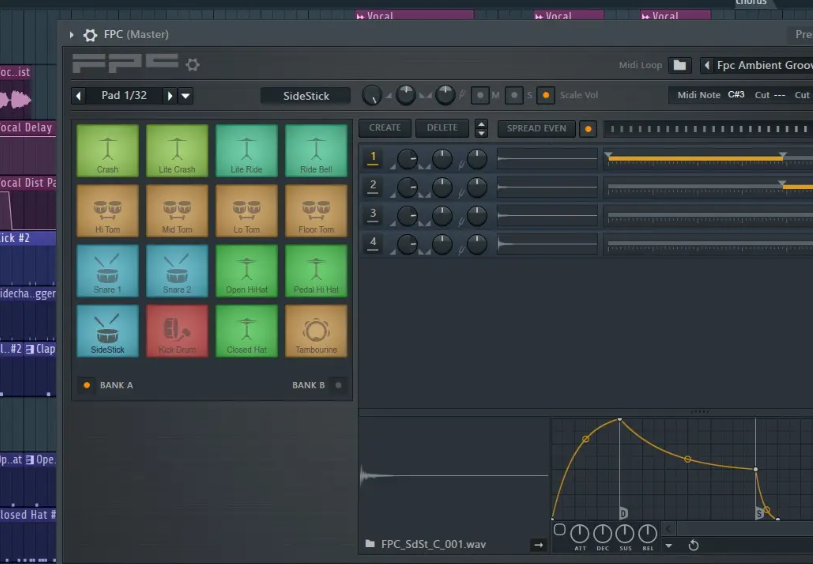This screenshot has width=813, height=564.
Task: Hit the Snare 1 pad
Action: (107, 271)
